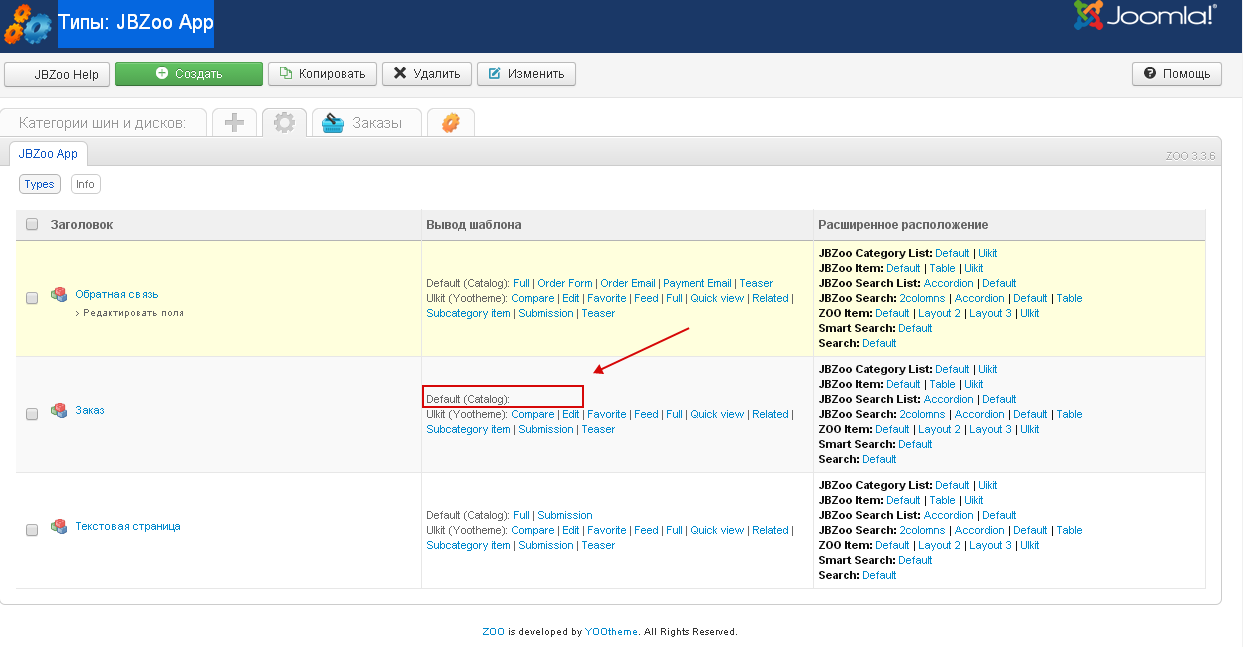
Task: Switch to the Info subtab
Action: click(x=86, y=184)
